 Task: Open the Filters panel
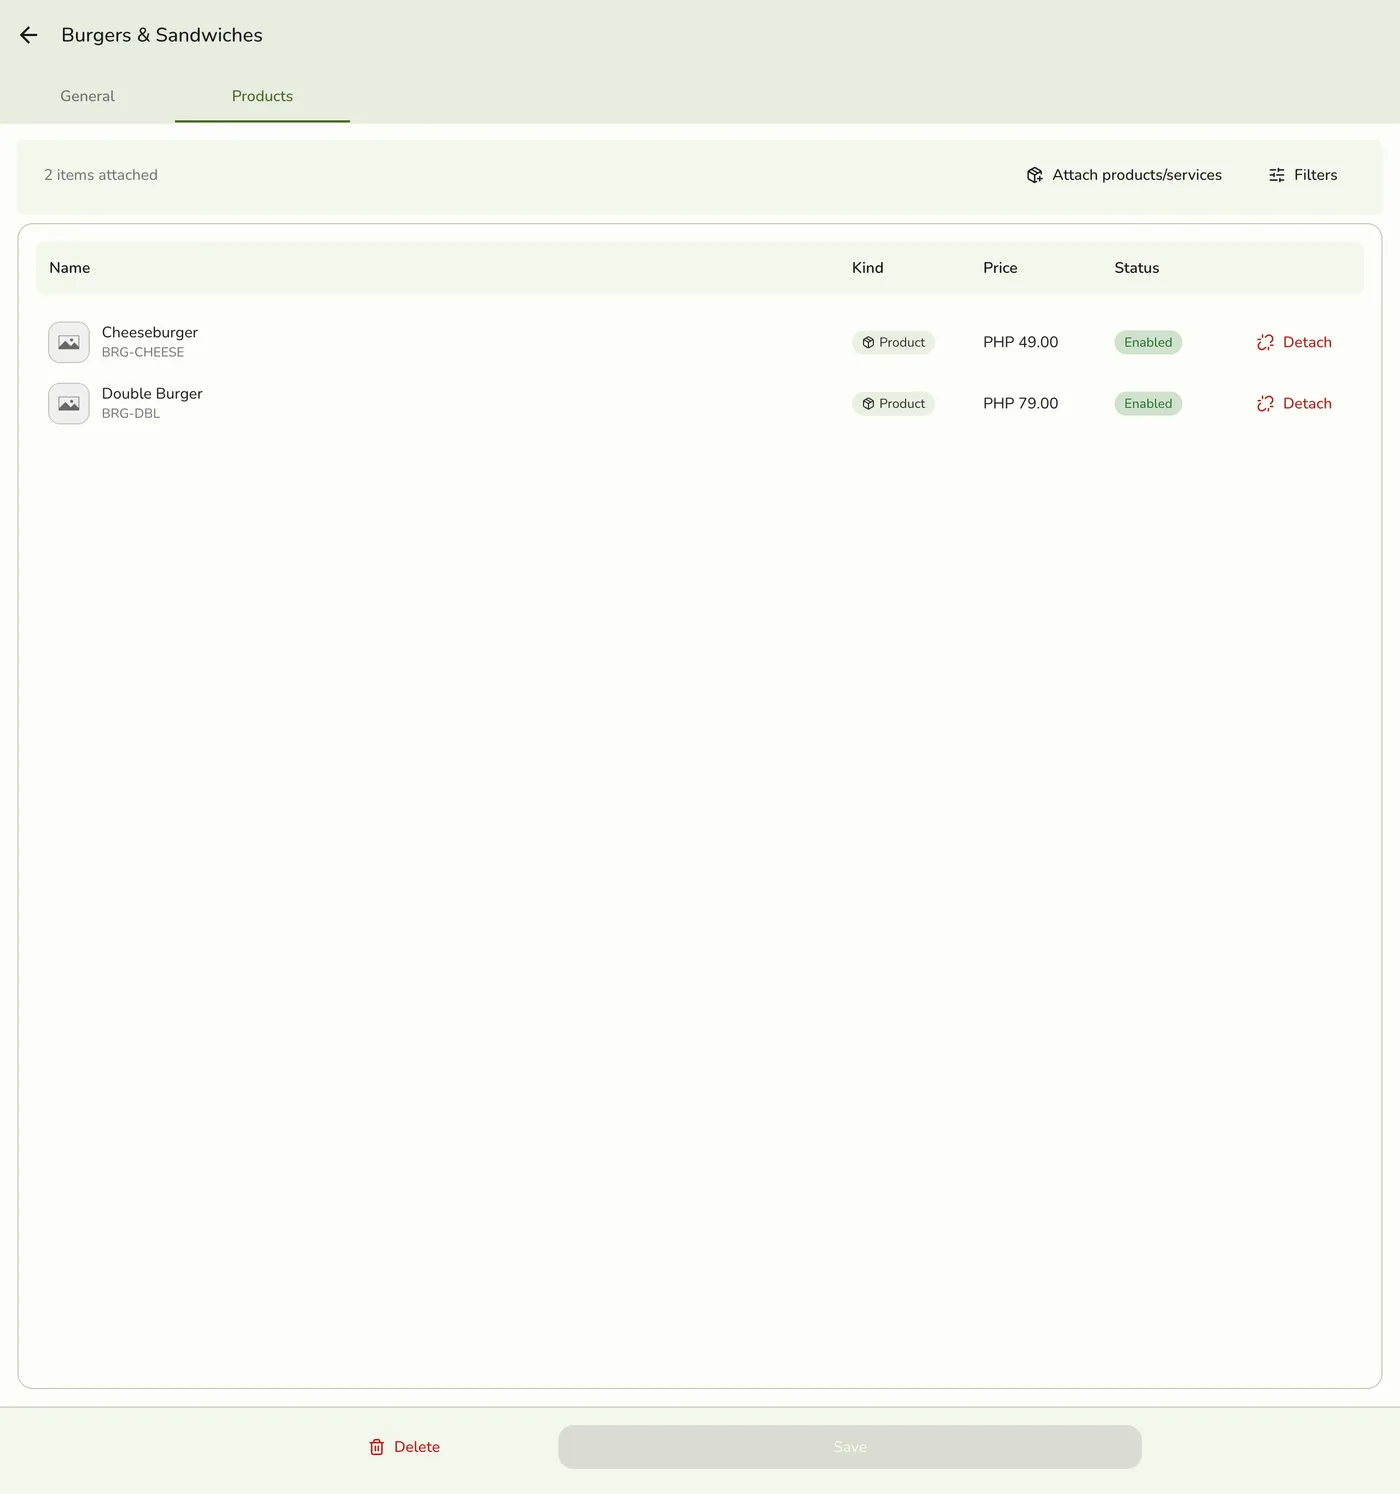pyautogui.click(x=1303, y=175)
